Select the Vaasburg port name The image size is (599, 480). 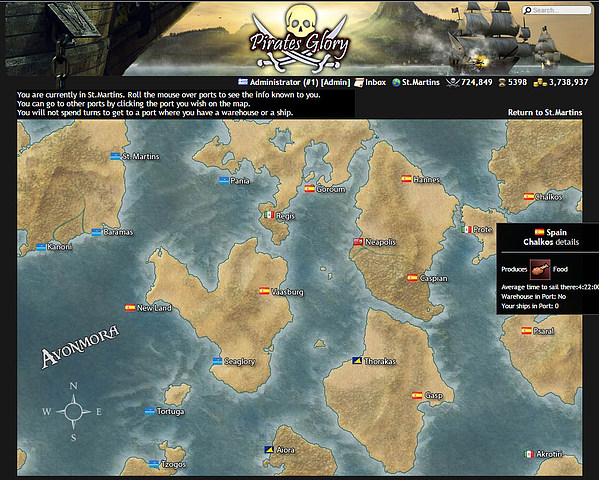(x=287, y=292)
